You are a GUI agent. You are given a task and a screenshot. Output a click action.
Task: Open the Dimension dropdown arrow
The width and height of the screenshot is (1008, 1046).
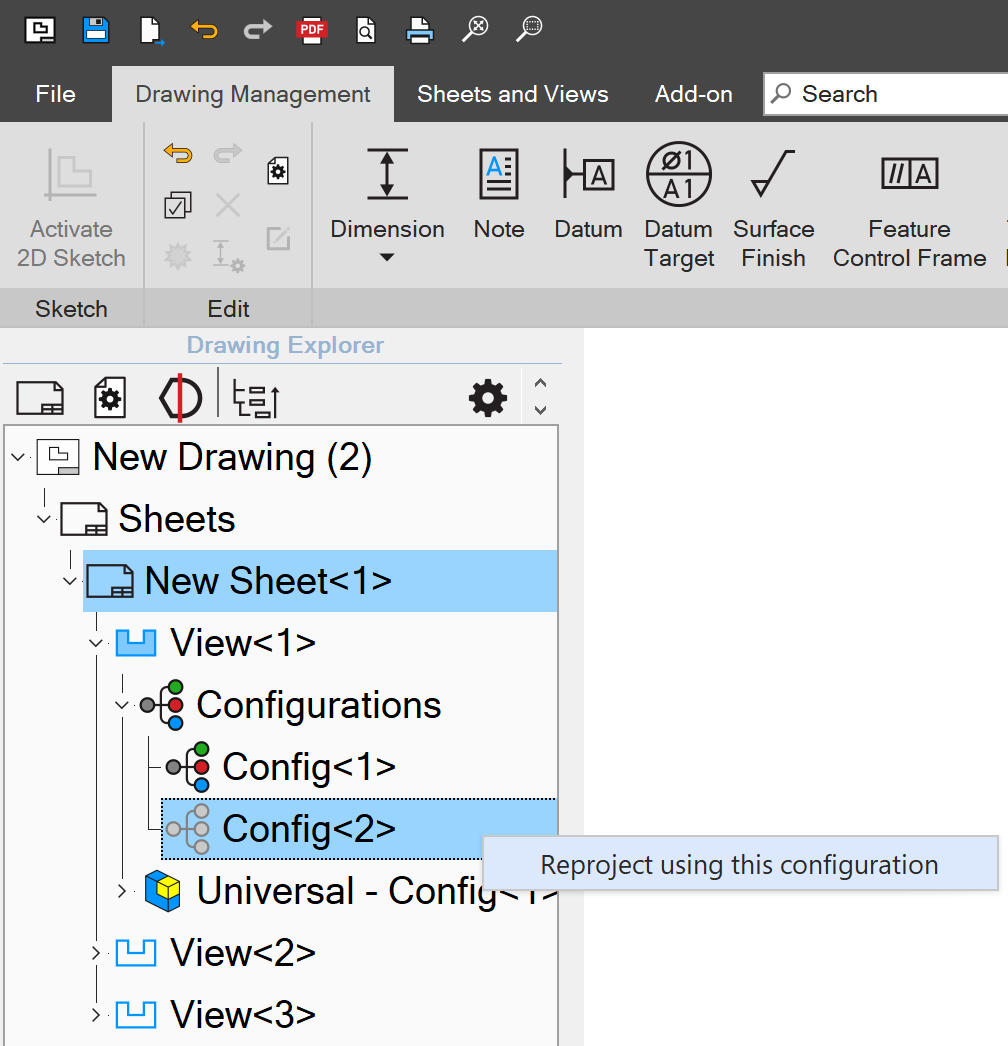(387, 258)
